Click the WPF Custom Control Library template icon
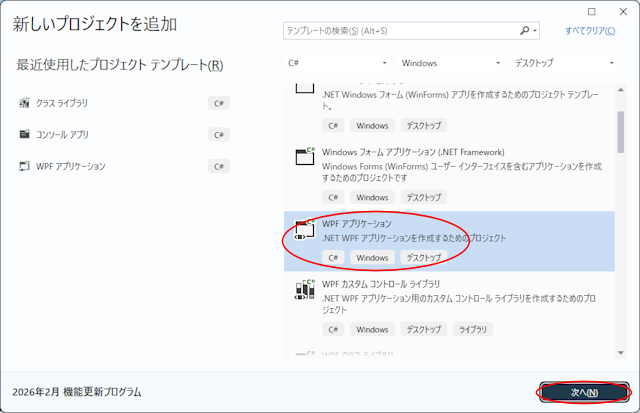The width and height of the screenshot is (640, 413). click(x=305, y=290)
